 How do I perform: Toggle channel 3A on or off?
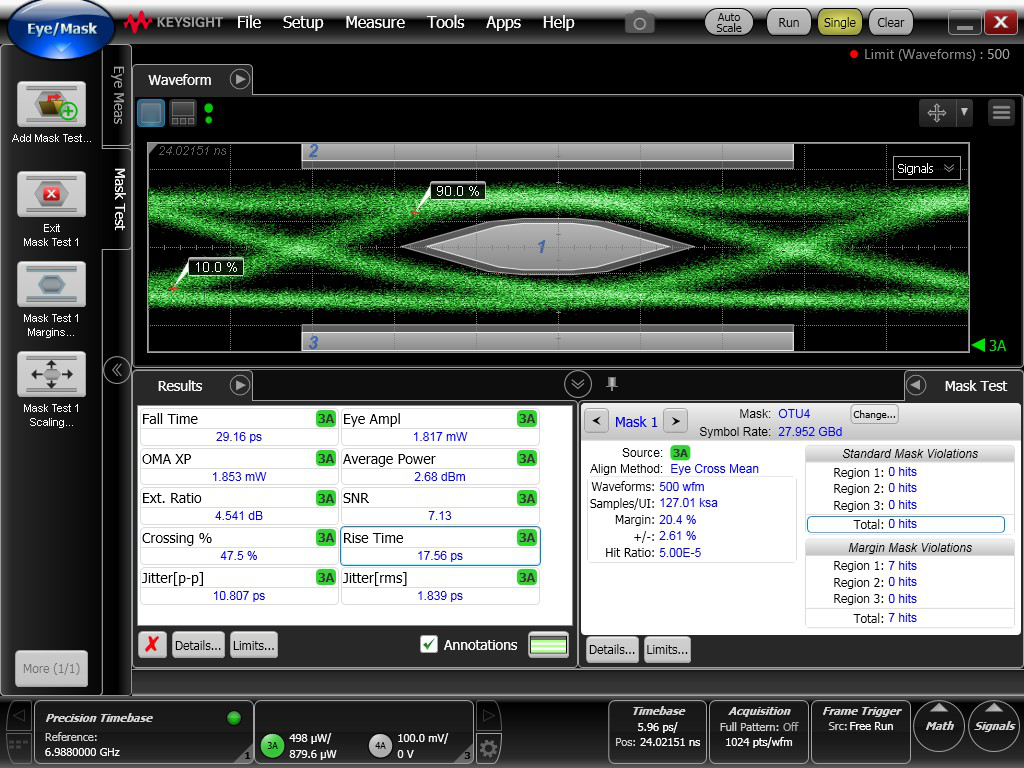[x=272, y=745]
